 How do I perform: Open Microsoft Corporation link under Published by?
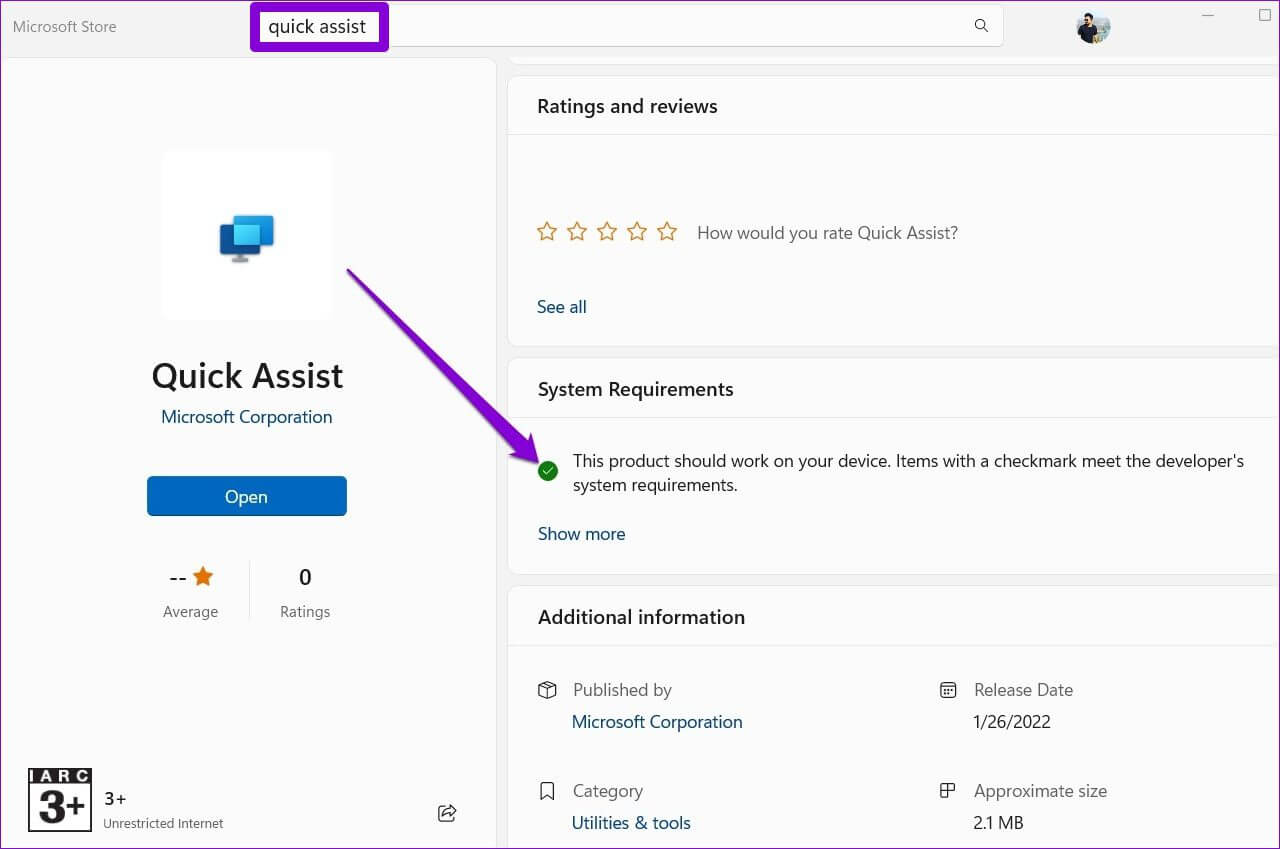[657, 722]
